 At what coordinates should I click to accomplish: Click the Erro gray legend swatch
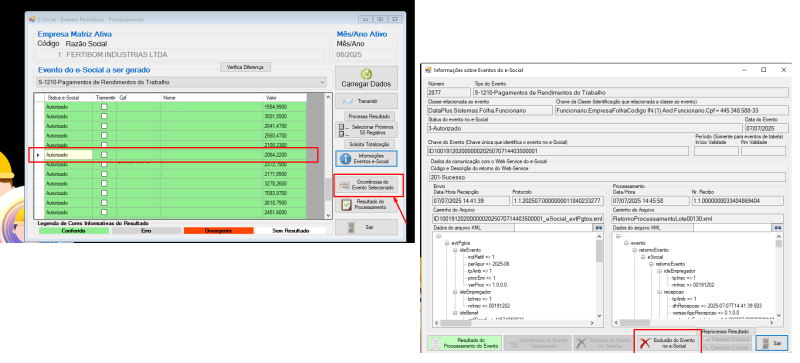[146, 231]
